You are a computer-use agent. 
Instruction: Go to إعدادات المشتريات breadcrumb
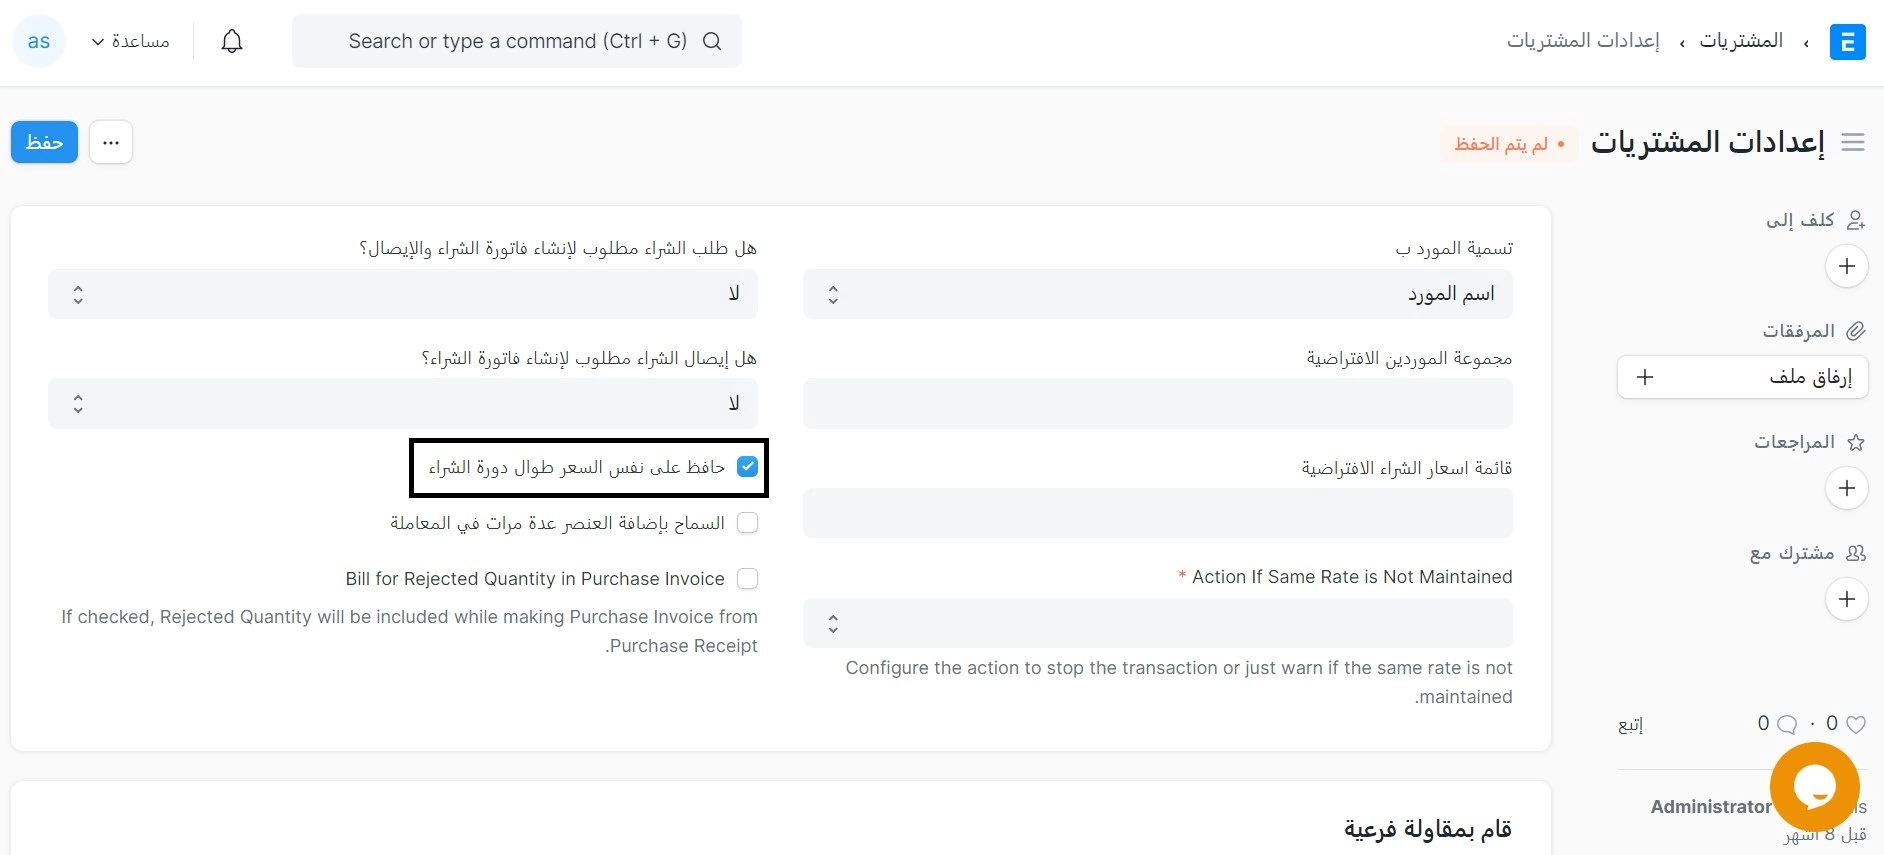point(1583,41)
